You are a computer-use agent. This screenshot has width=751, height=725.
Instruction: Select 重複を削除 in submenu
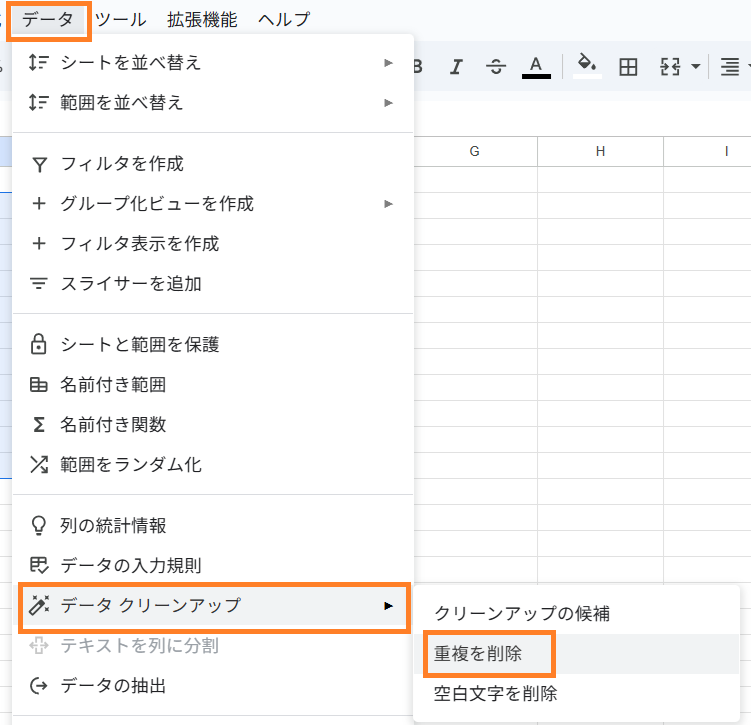coord(577,654)
